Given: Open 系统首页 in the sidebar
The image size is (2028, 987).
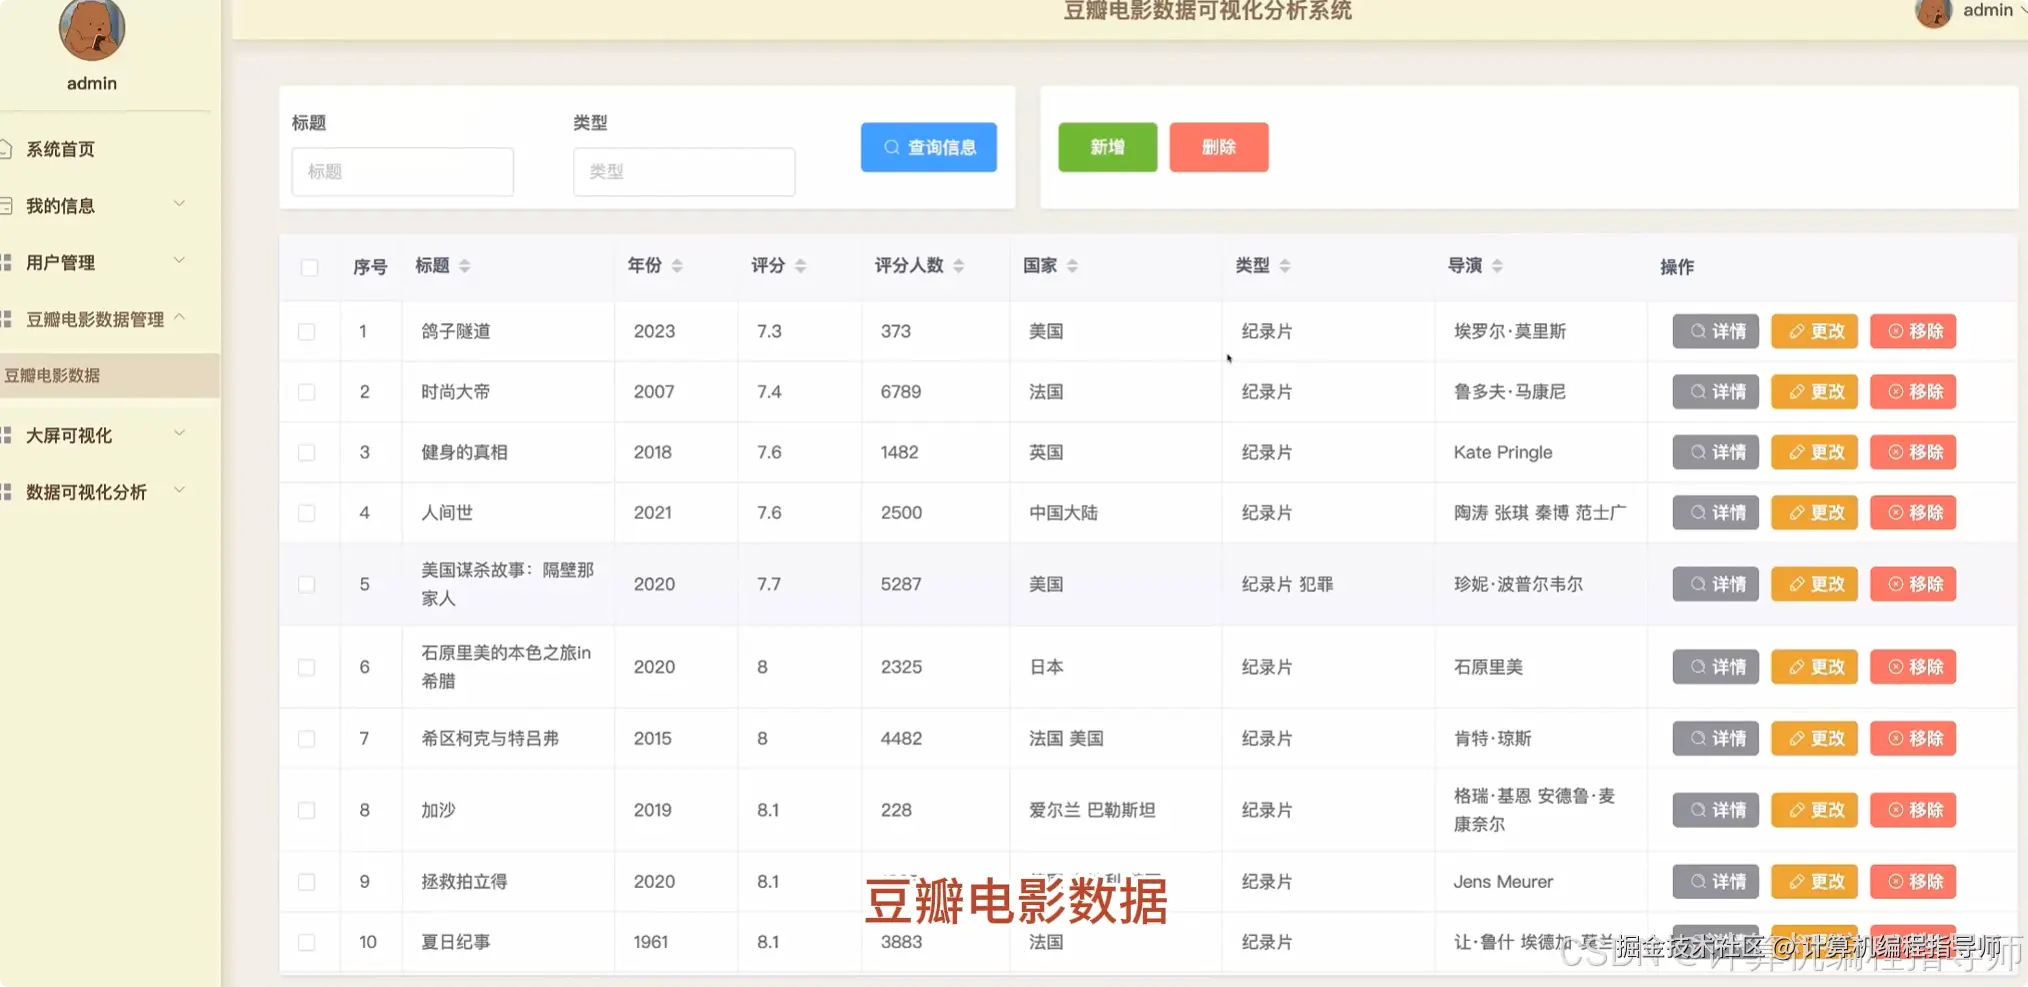Looking at the screenshot, I should click(60, 149).
